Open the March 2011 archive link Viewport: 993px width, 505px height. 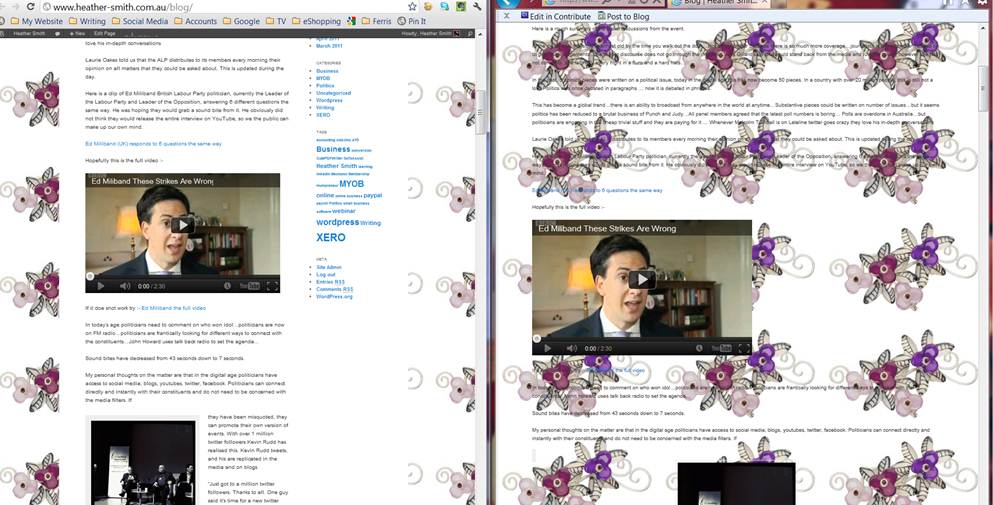[x=329, y=46]
